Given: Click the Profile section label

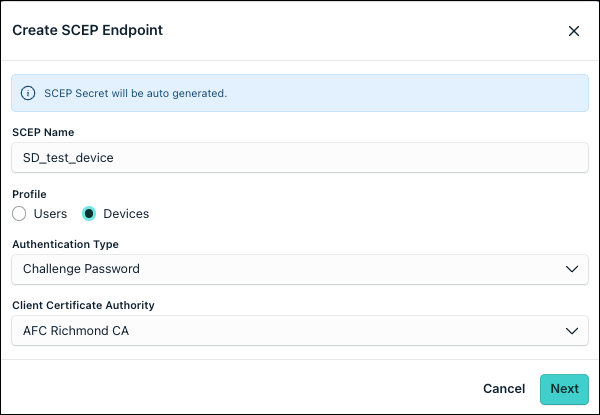Looking at the screenshot, I should (29, 194).
